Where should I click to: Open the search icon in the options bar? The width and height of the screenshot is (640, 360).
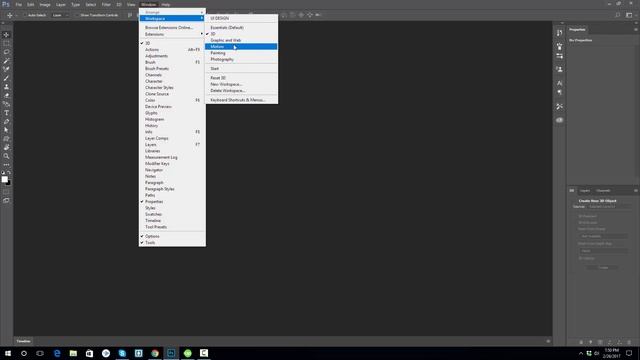618,15
